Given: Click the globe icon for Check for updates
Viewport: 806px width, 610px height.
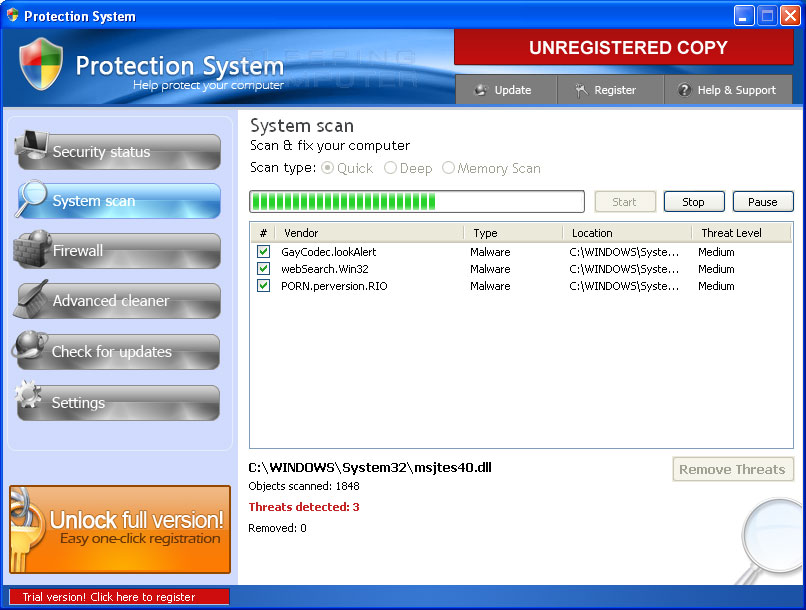Looking at the screenshot, I should (29, 349).
